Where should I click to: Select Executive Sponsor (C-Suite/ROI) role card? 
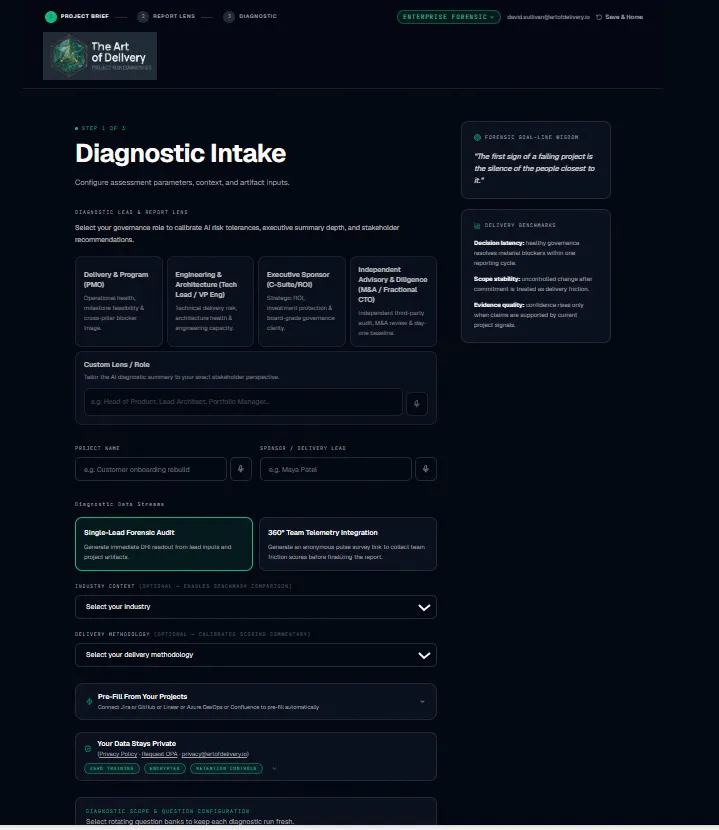pos(302,301)
